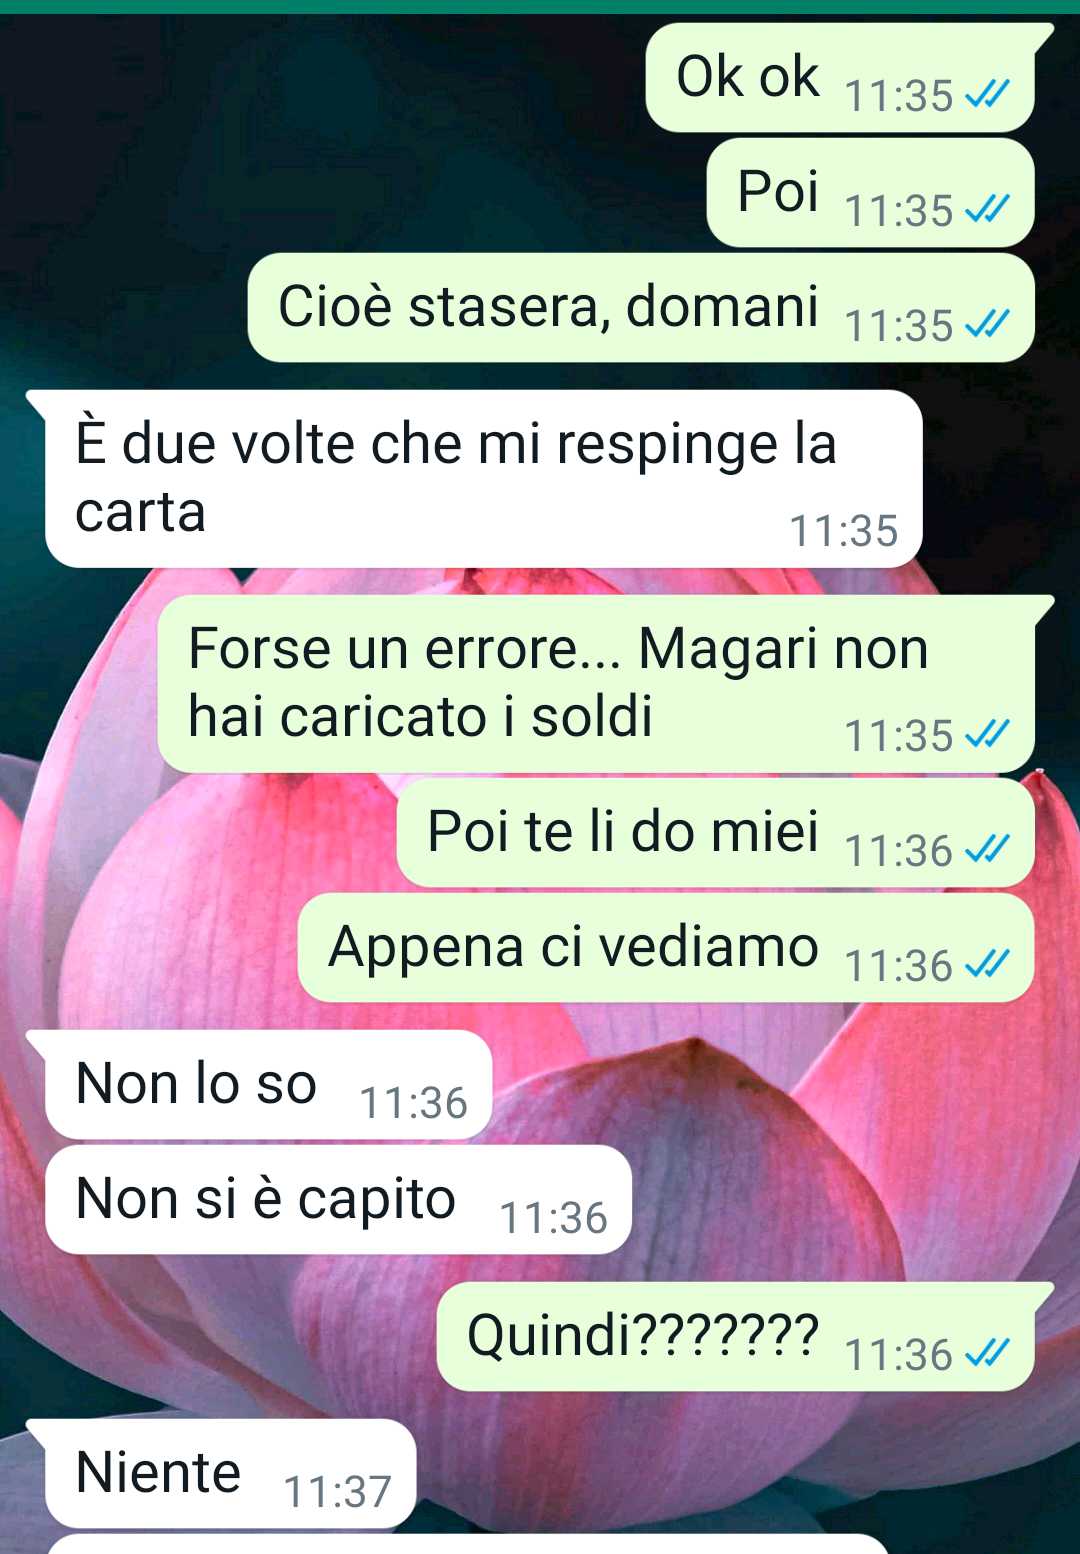This screenshot has height=1554, width=1080.
Task: Select the 'Forse un errore...' message bubble
Action: 596,684
